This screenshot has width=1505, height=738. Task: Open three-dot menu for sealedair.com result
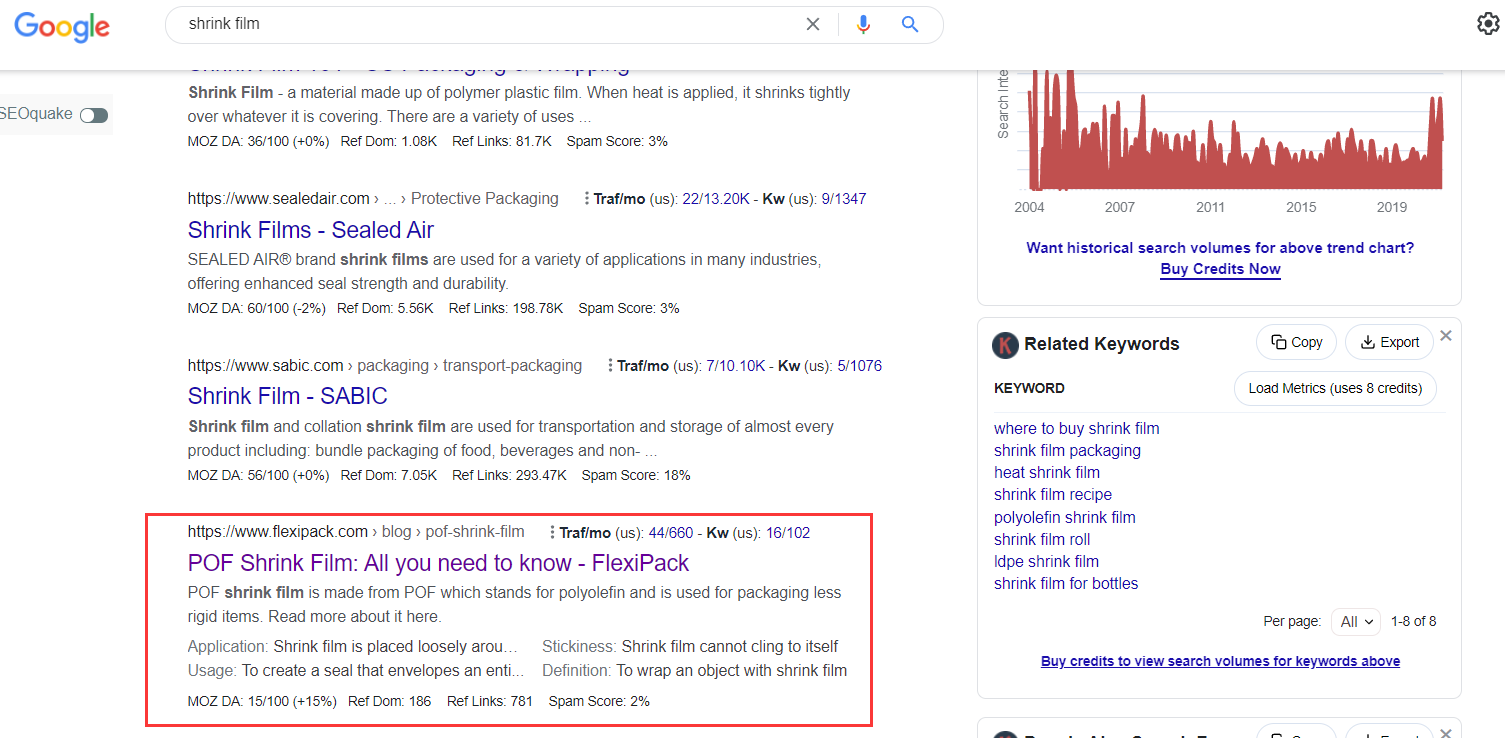pos(586,199)
